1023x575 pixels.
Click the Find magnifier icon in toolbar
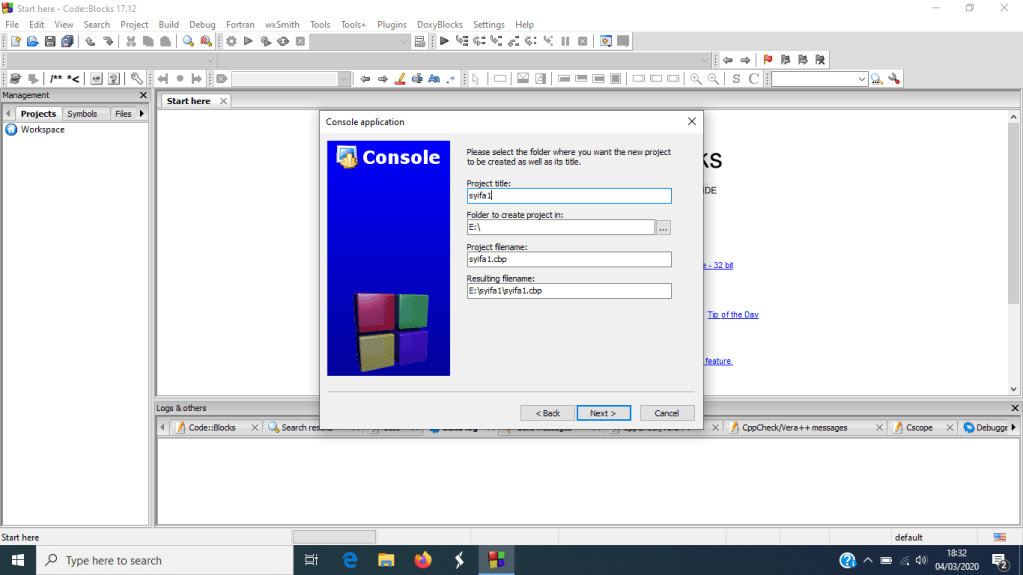187,41
